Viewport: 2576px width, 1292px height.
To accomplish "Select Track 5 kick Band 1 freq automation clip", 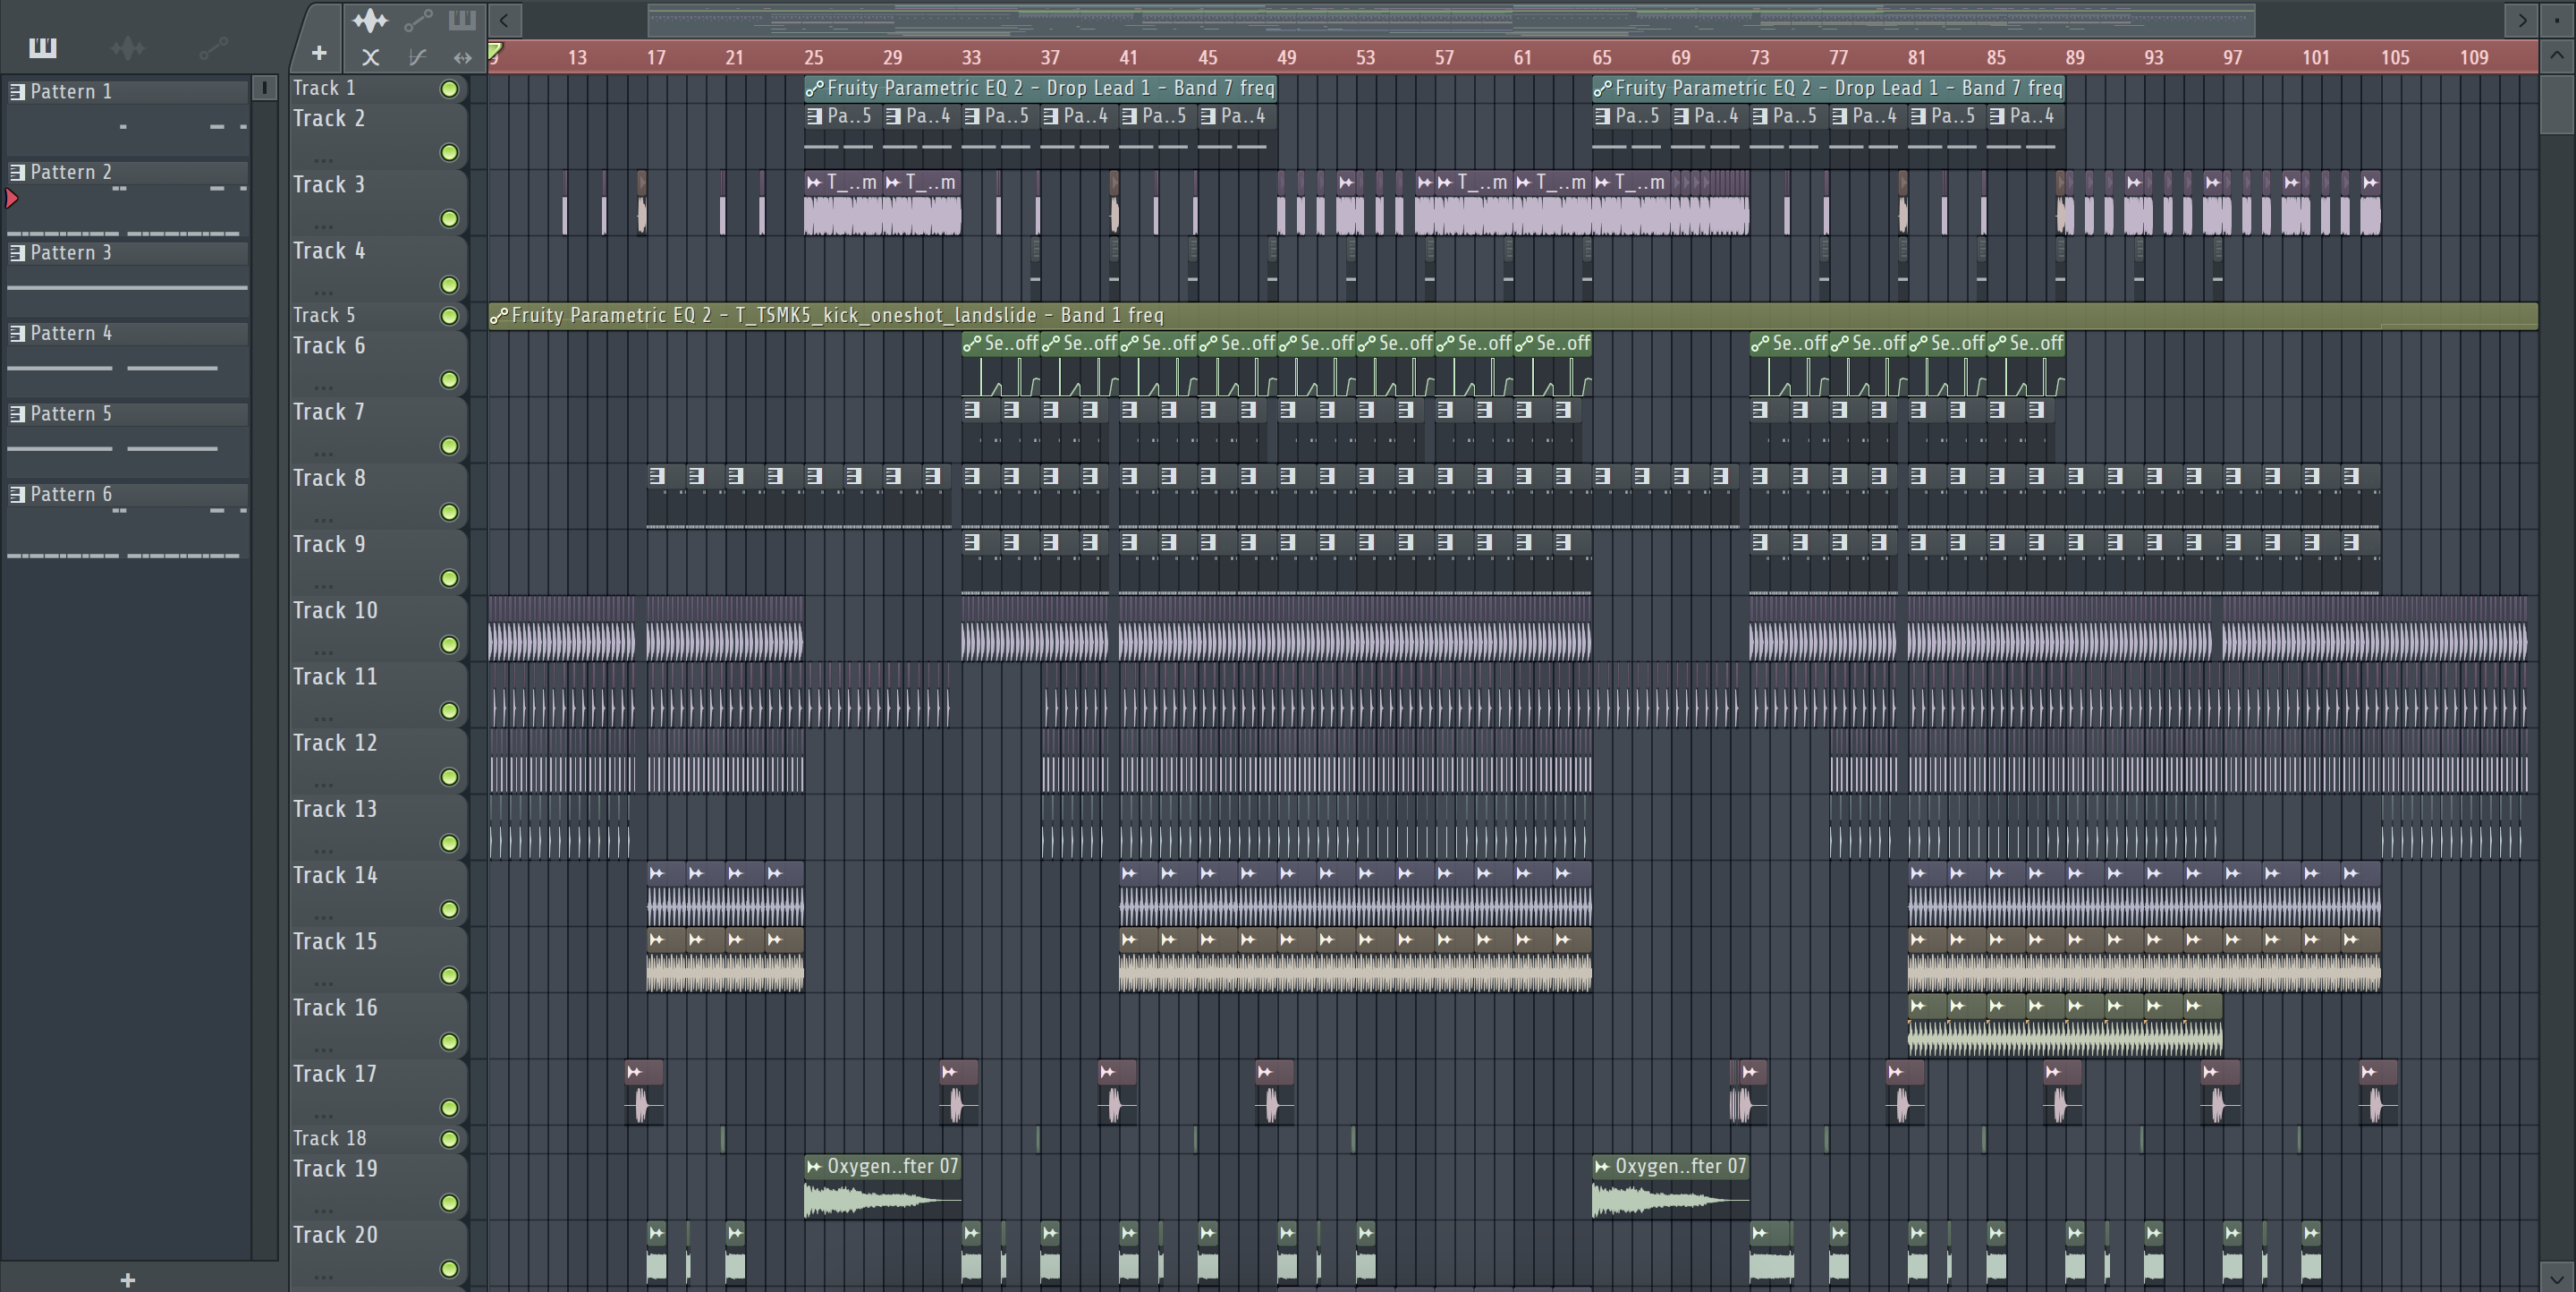I will pos(1512,315).
